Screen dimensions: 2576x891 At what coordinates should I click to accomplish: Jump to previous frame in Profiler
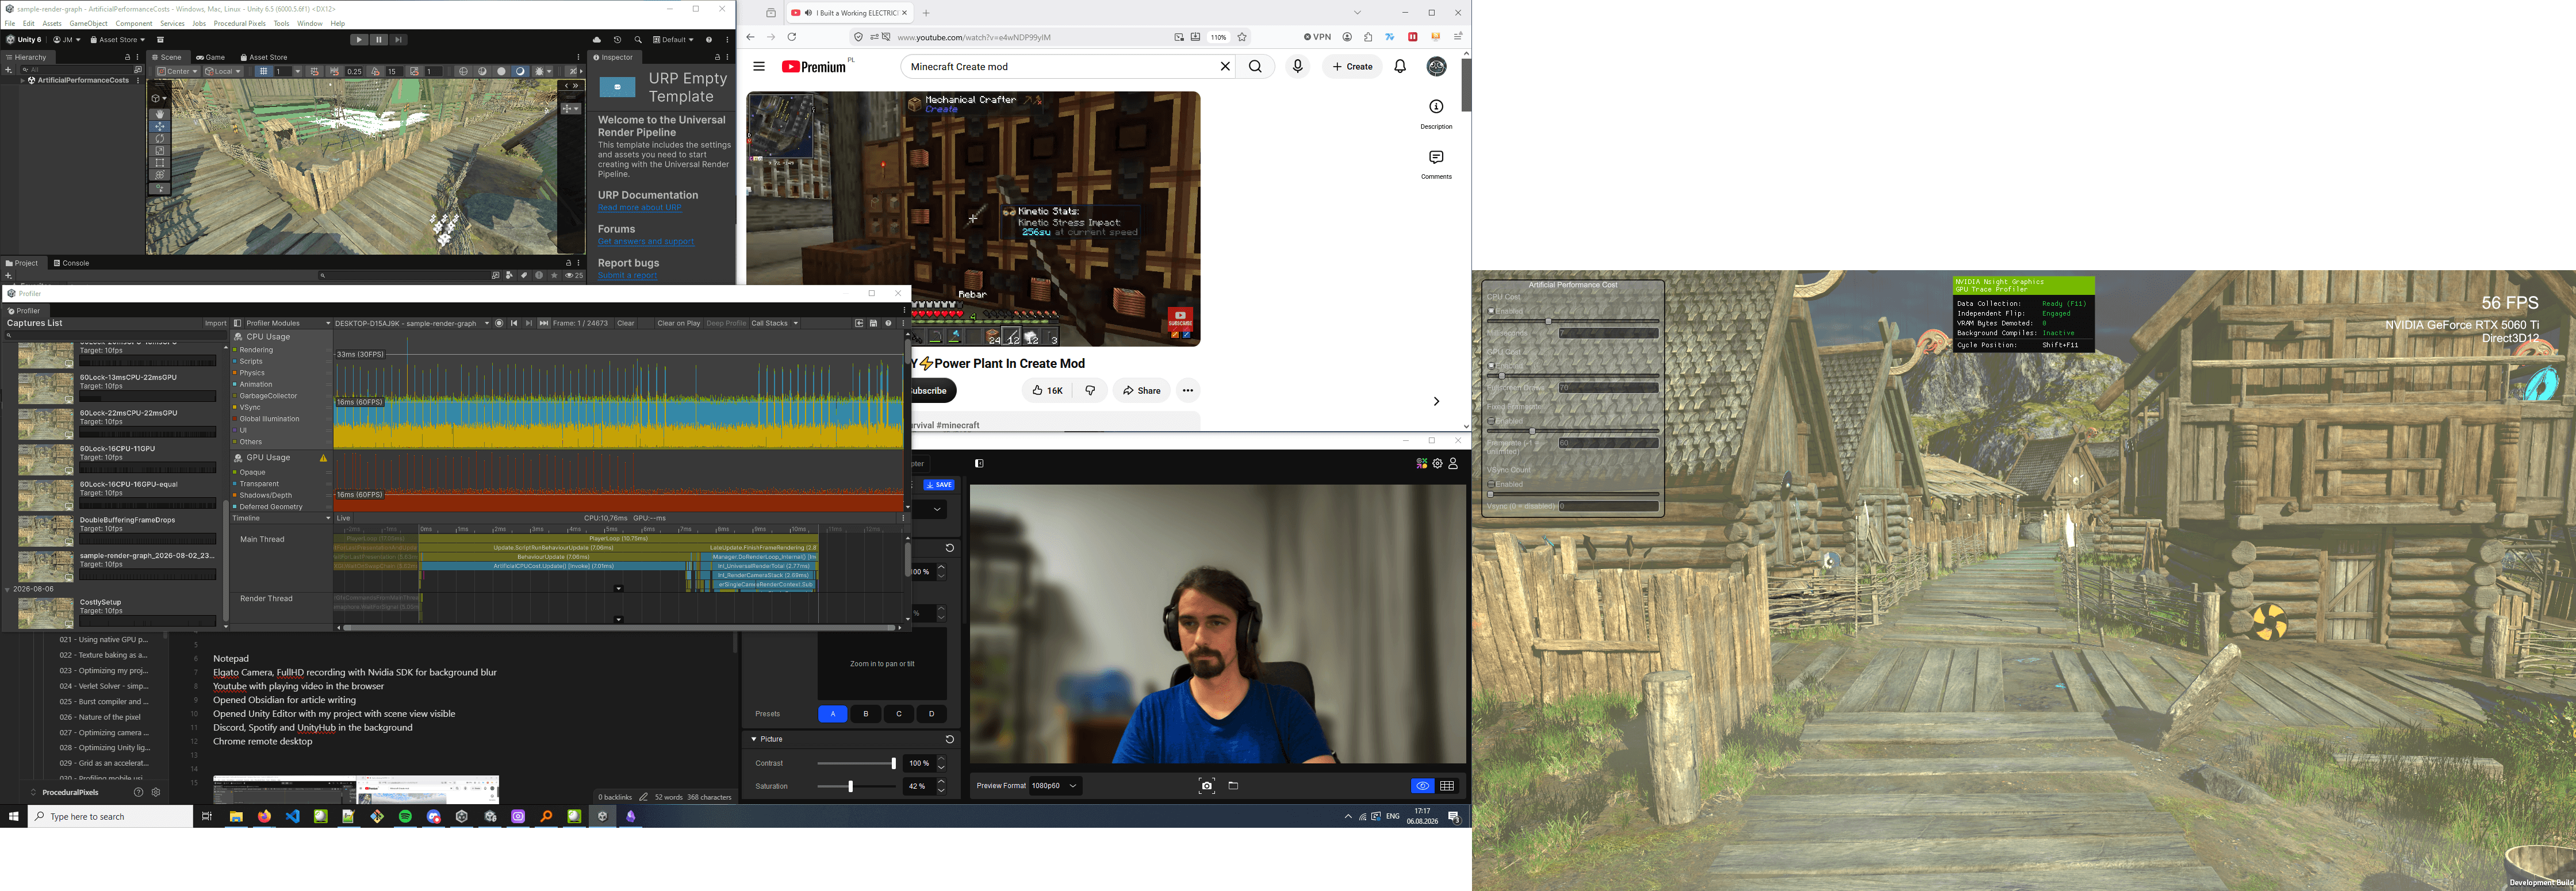pos(514,323)
